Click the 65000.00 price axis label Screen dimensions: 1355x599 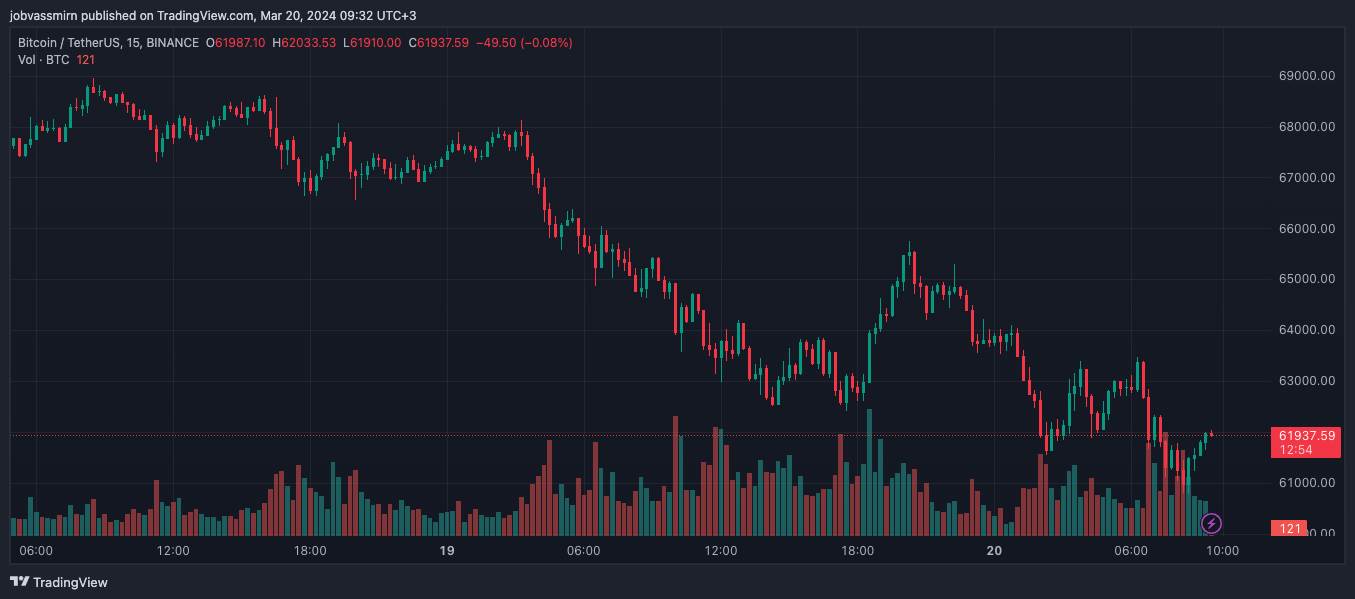click(x=1307, y=279)
